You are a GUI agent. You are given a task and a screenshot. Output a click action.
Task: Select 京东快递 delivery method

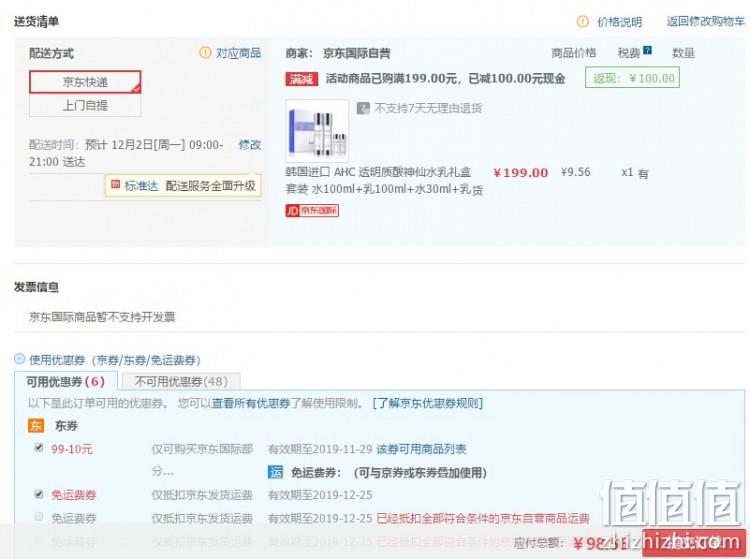point(85,82)
